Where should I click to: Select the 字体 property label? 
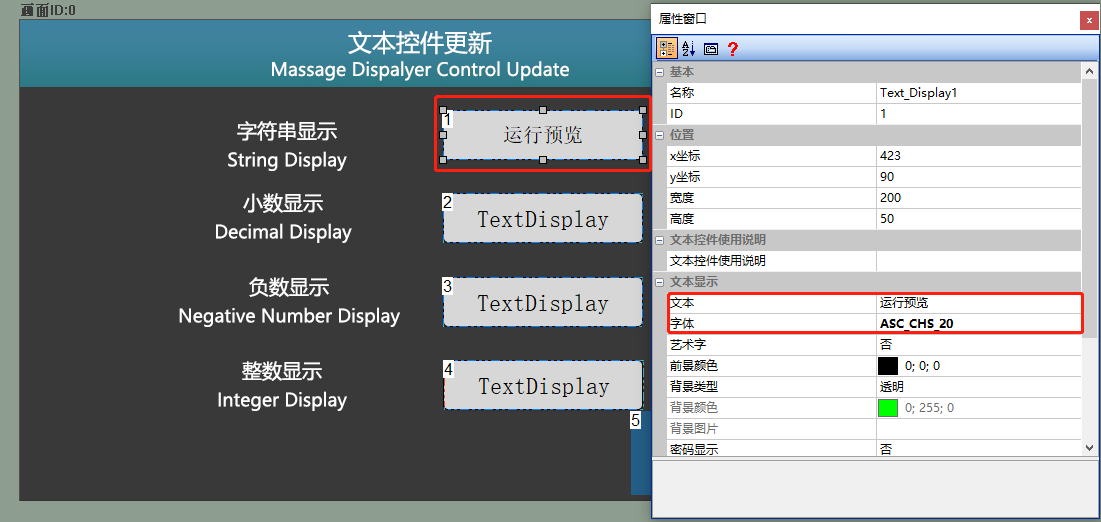point(682,324)
